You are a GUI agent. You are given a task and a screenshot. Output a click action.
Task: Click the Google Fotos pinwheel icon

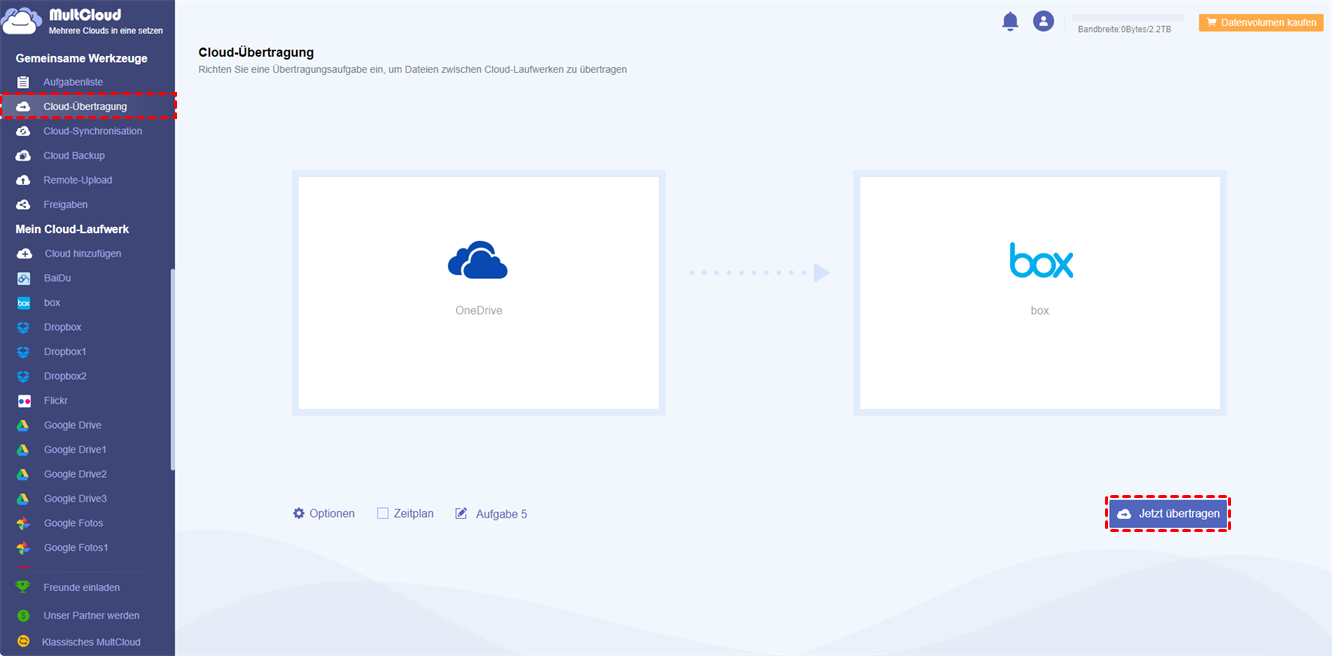(x=23, y=523)
